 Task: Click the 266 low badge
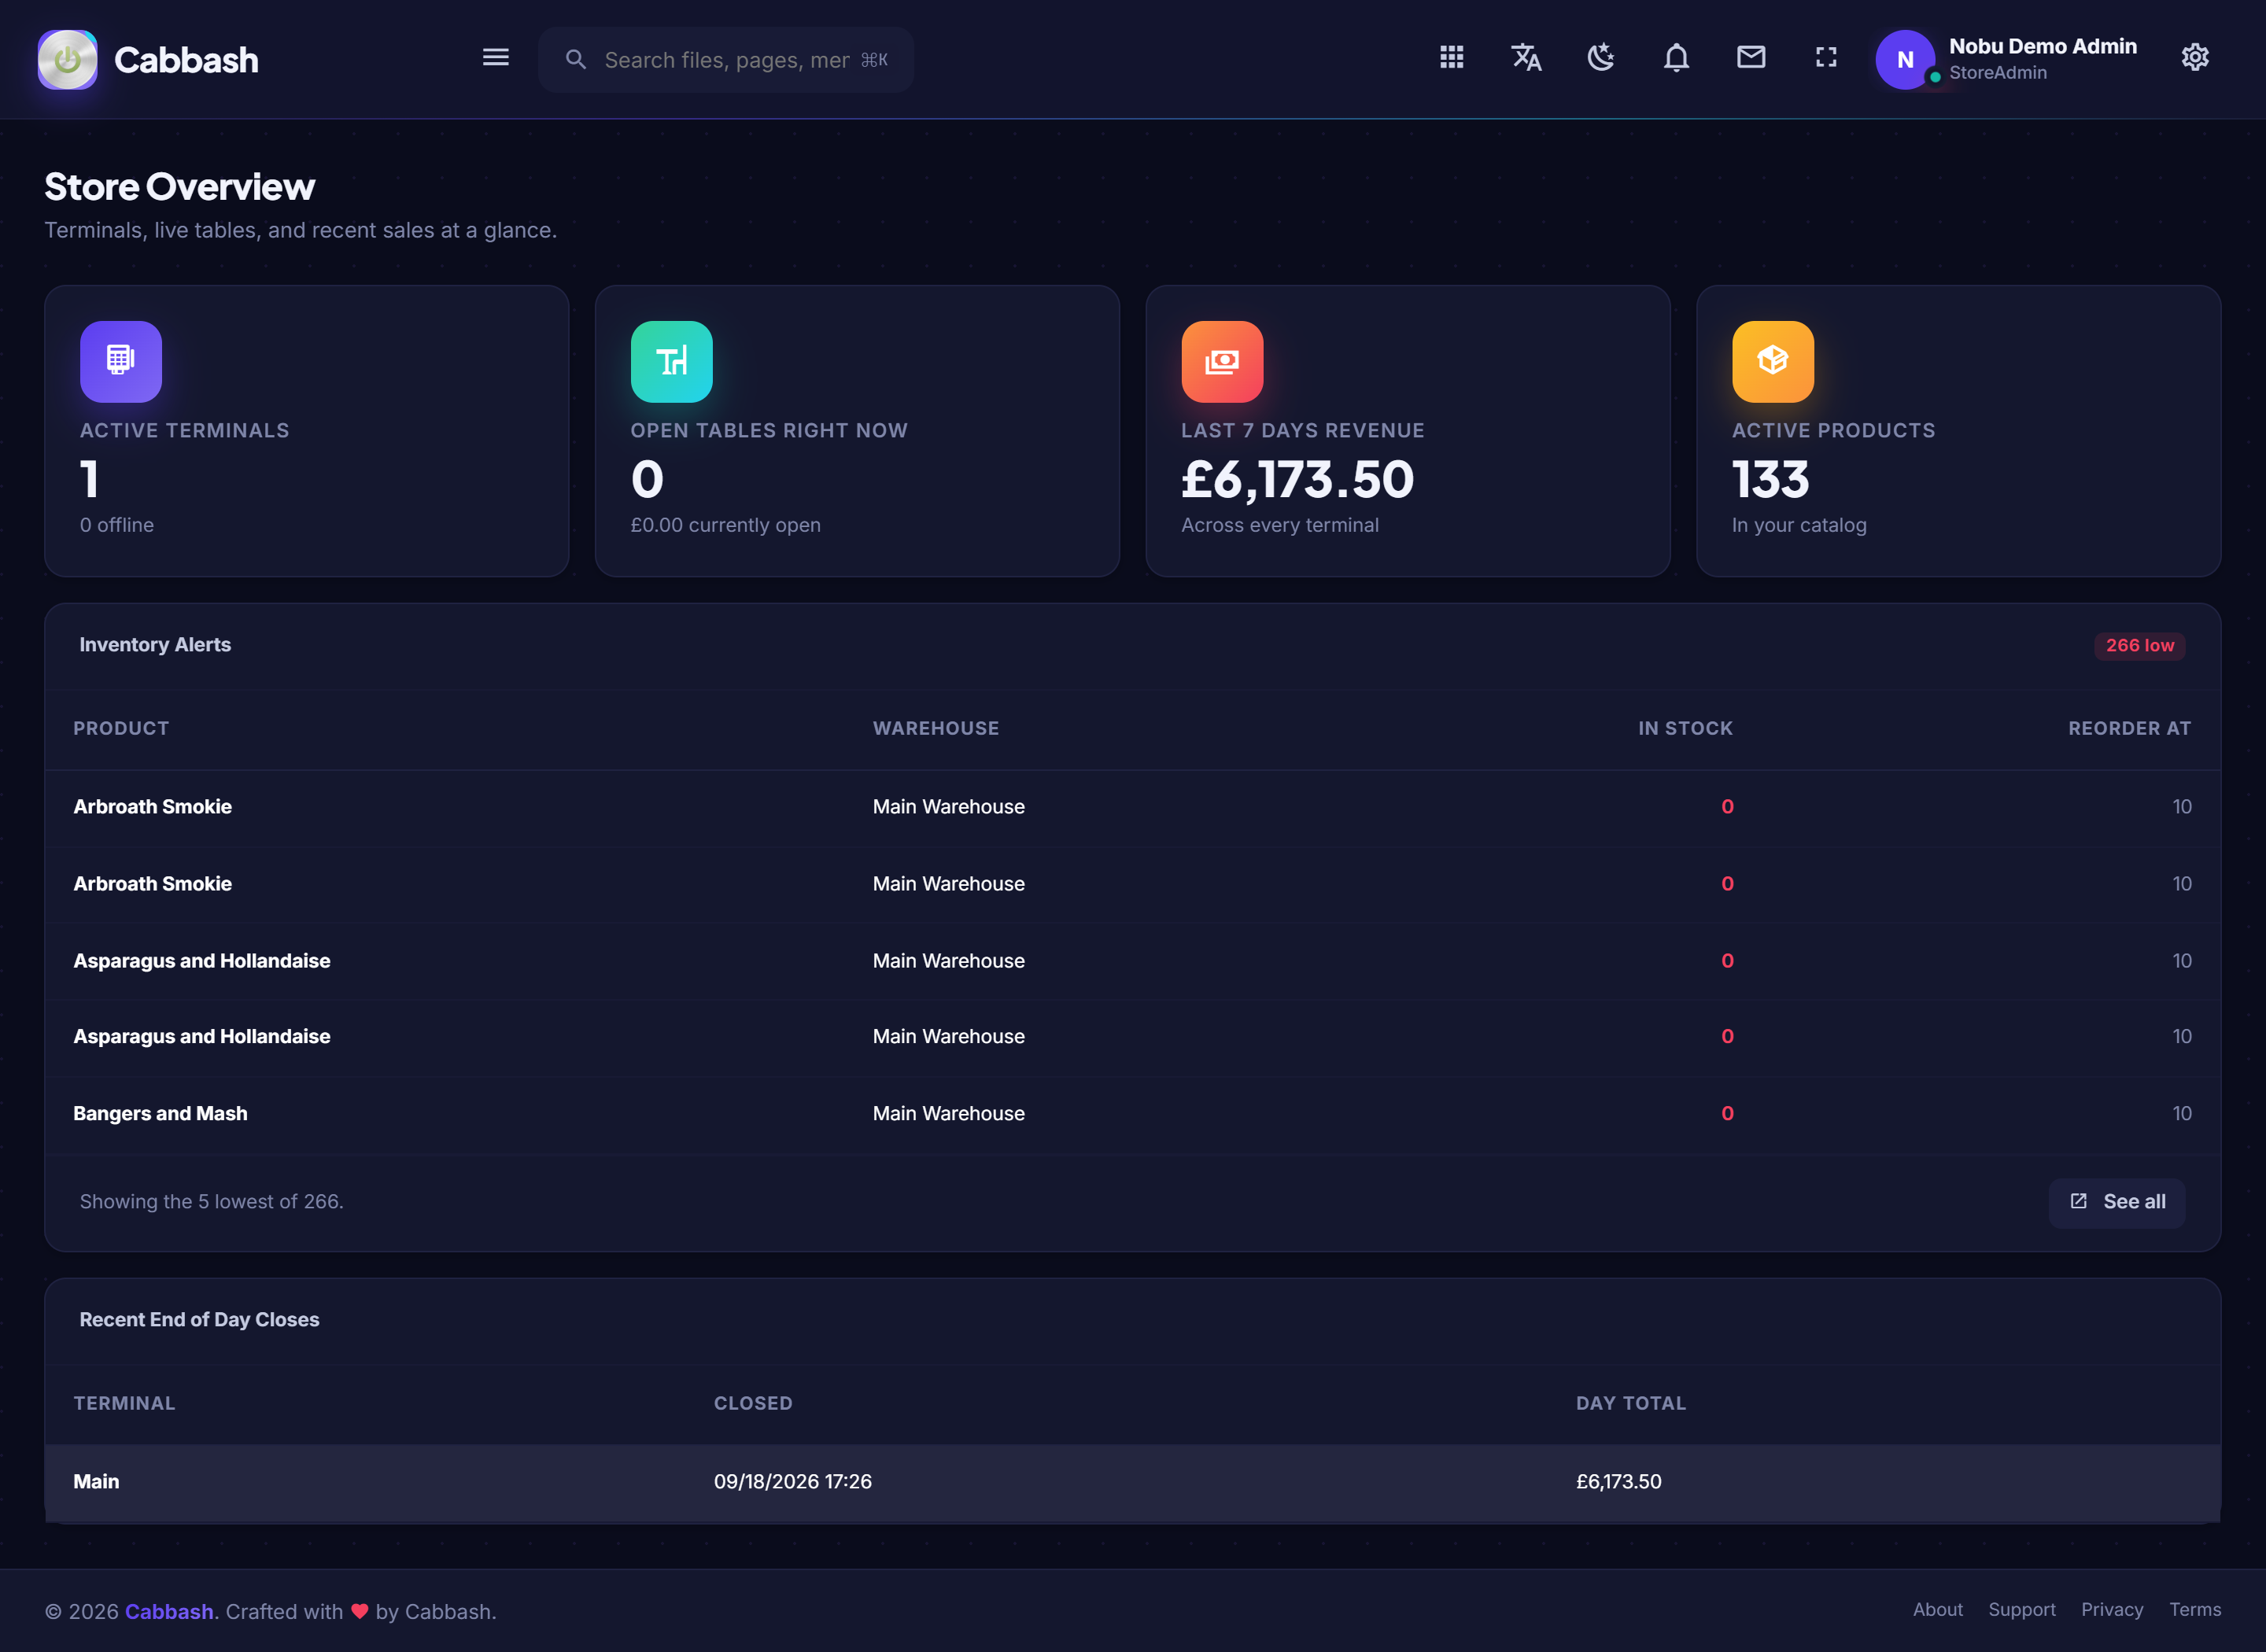[x=2140, y=646]
